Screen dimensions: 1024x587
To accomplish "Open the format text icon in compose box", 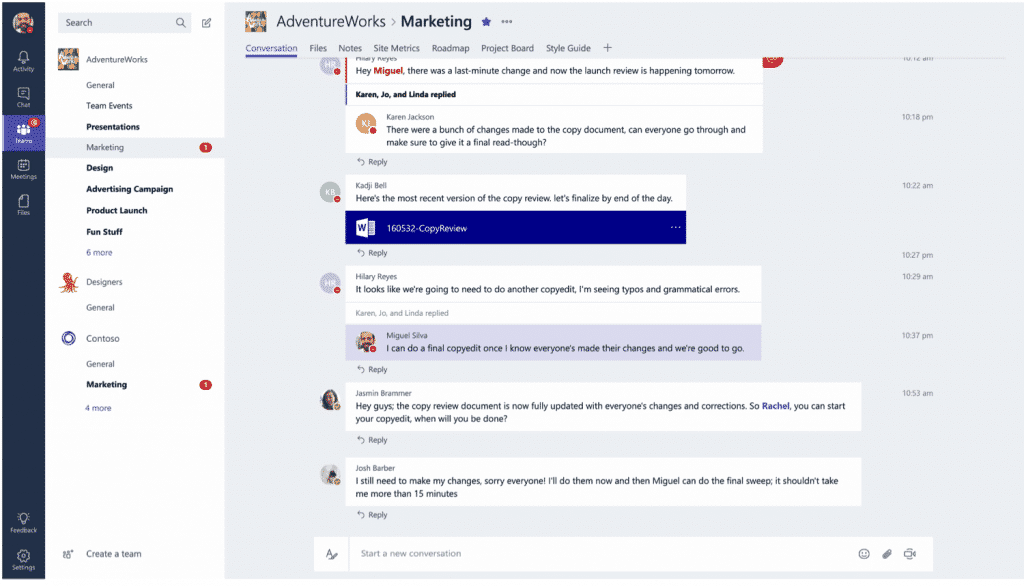I will pos(332,554).
